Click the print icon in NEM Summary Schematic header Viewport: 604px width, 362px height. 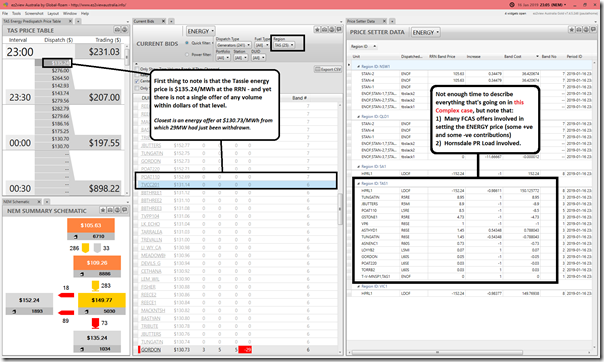117,210
